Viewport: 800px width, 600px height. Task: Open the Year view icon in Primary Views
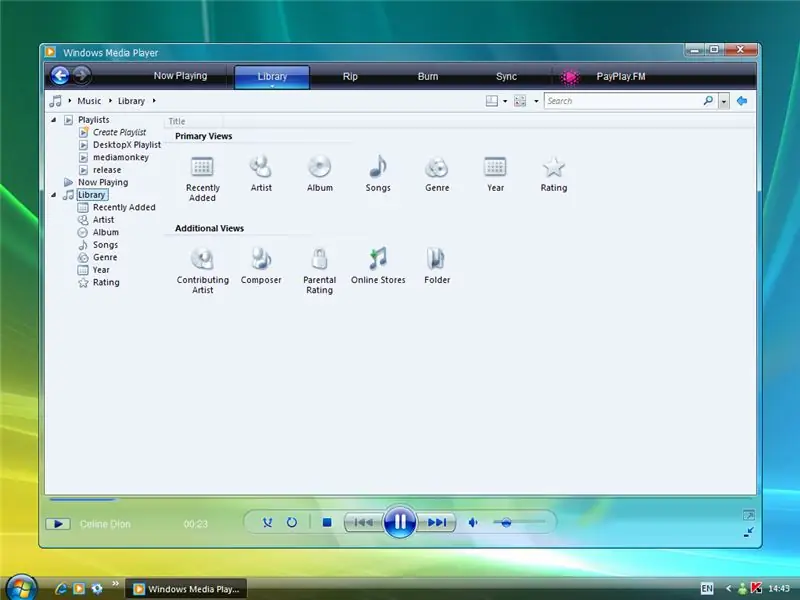pyautogui.click(x=495, y=166)
